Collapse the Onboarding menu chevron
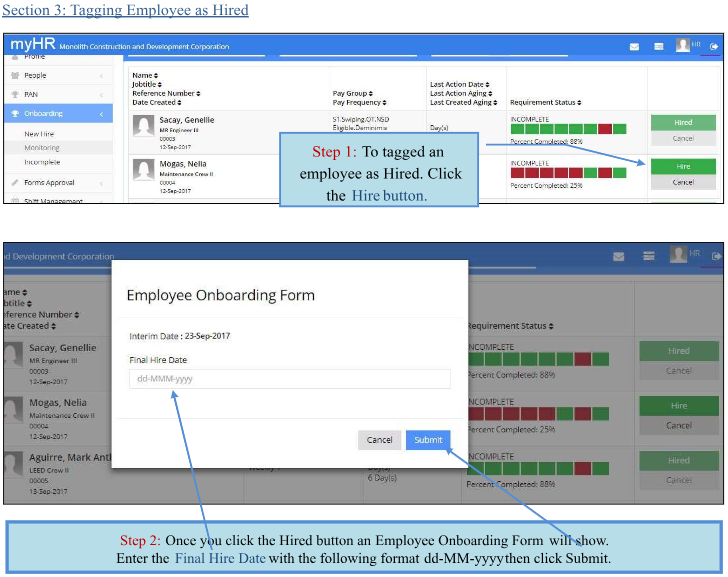This screenshot has height=577, width=728. click(x=101, y=114)
